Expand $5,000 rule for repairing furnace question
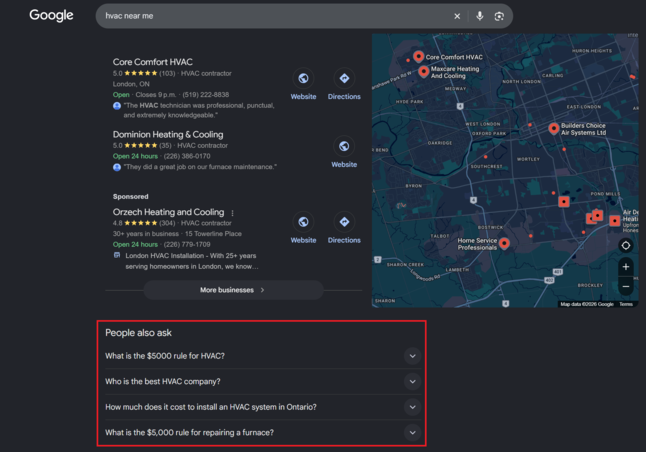This screenshot has height=452, width=646. click(263, 433)
